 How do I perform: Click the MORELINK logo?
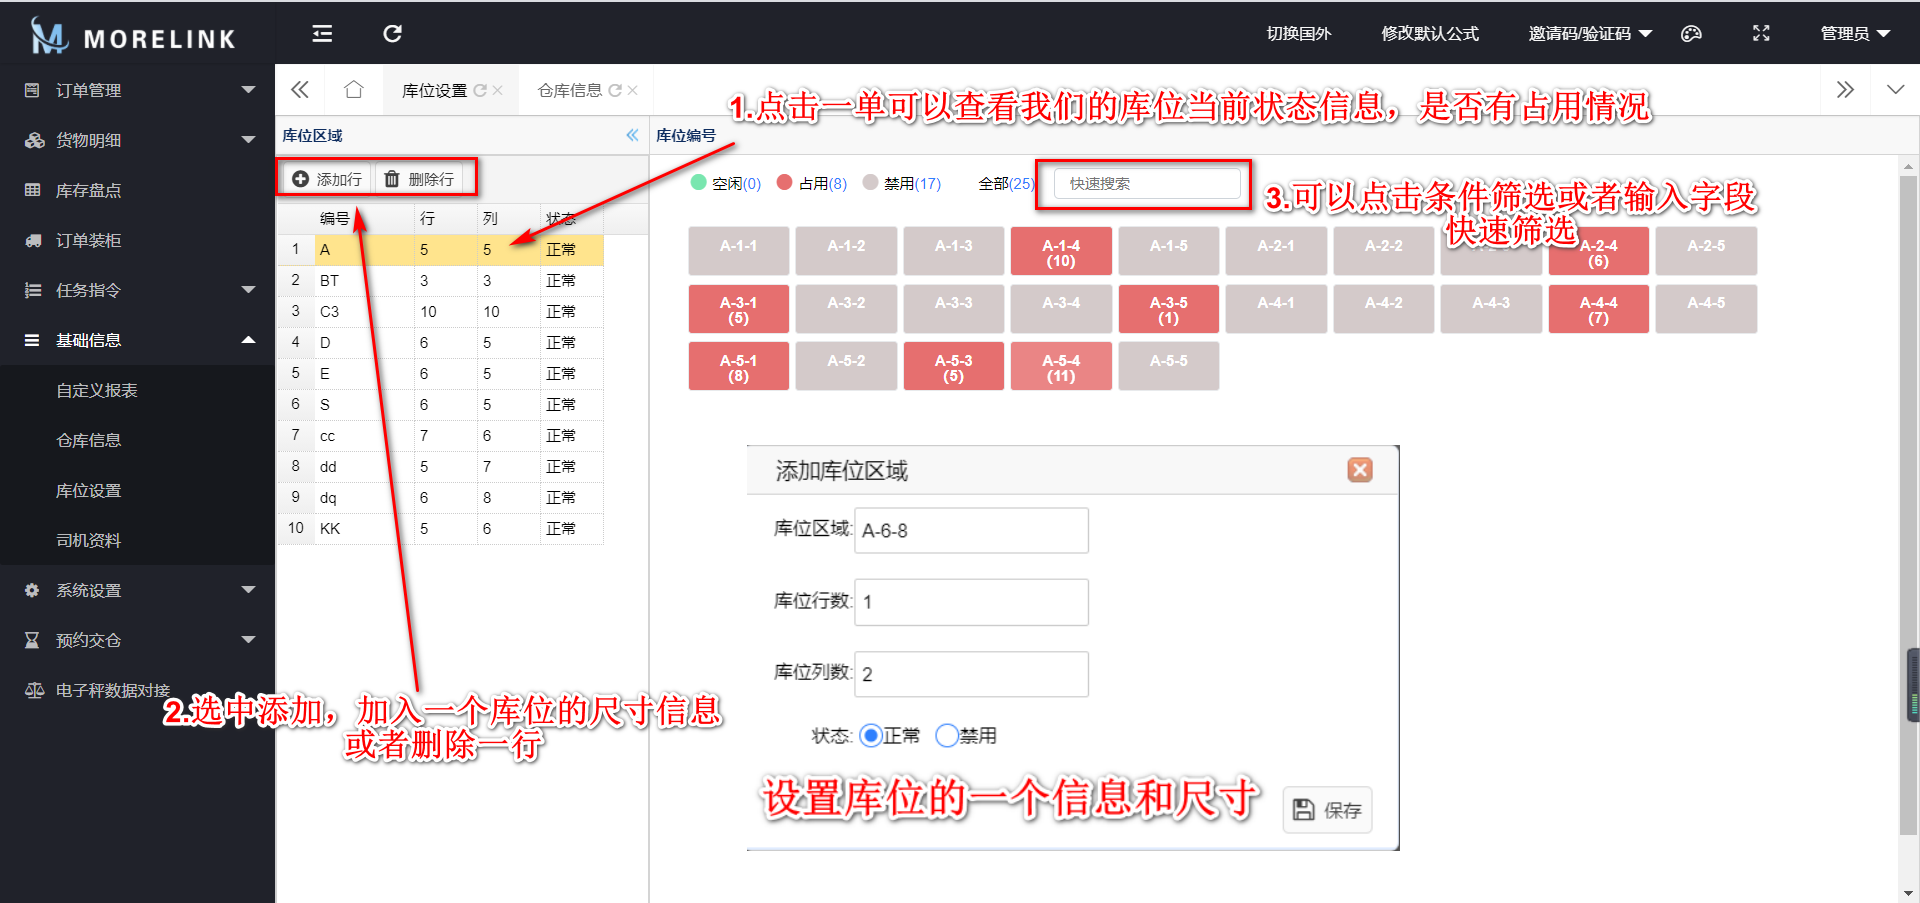[x=133, y=36]
